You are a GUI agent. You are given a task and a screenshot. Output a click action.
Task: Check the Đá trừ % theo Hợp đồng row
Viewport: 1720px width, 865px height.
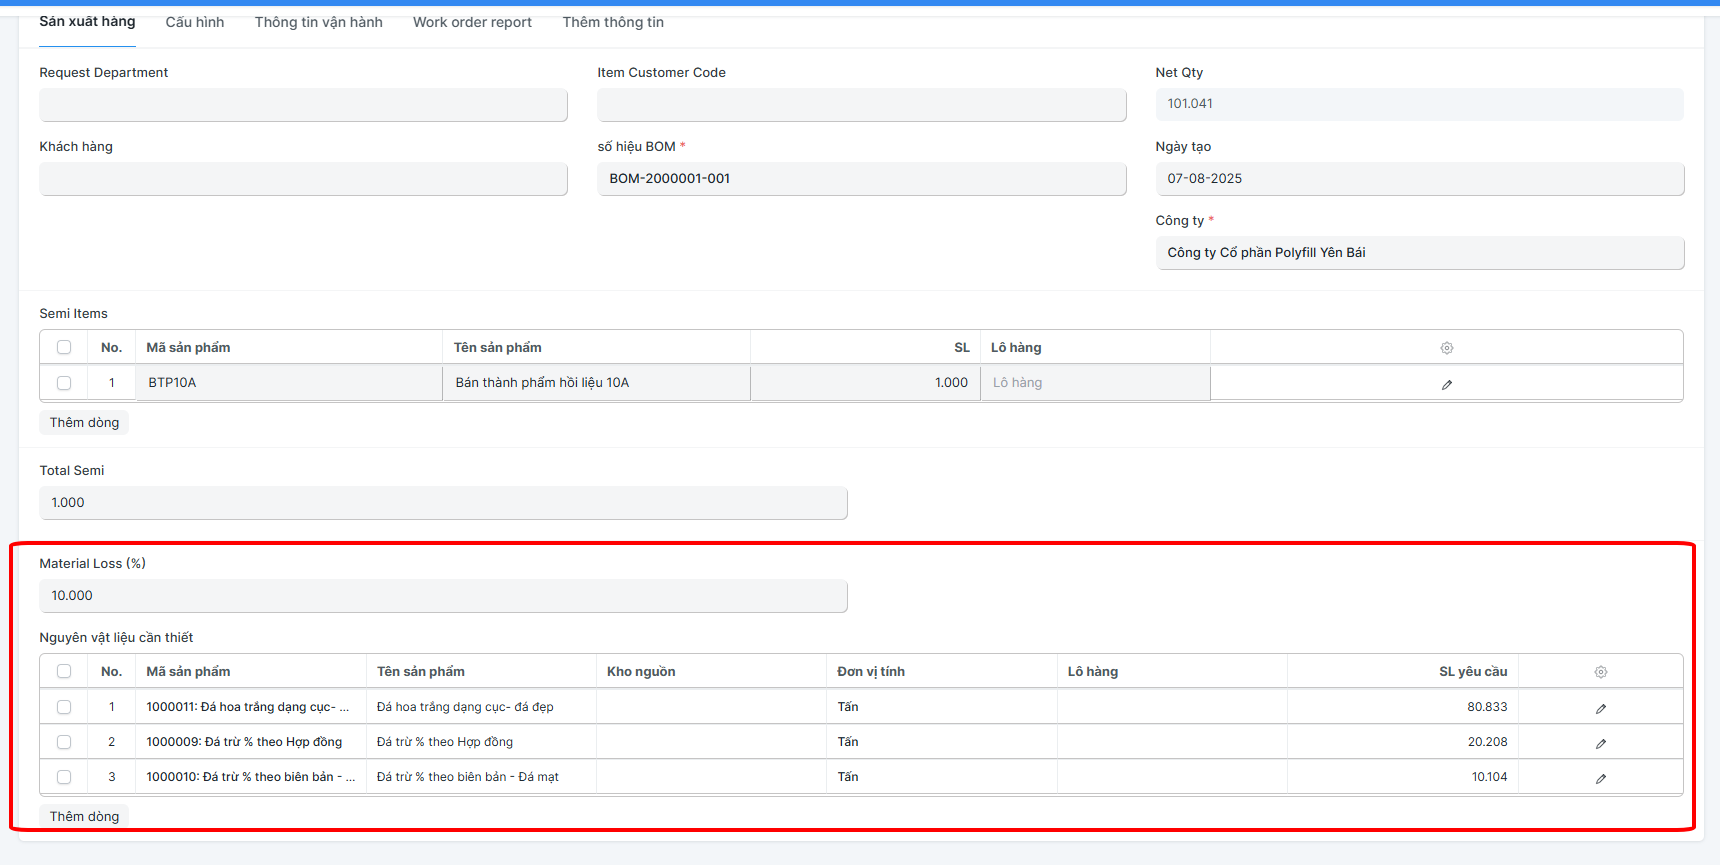[x=64, y=742]
